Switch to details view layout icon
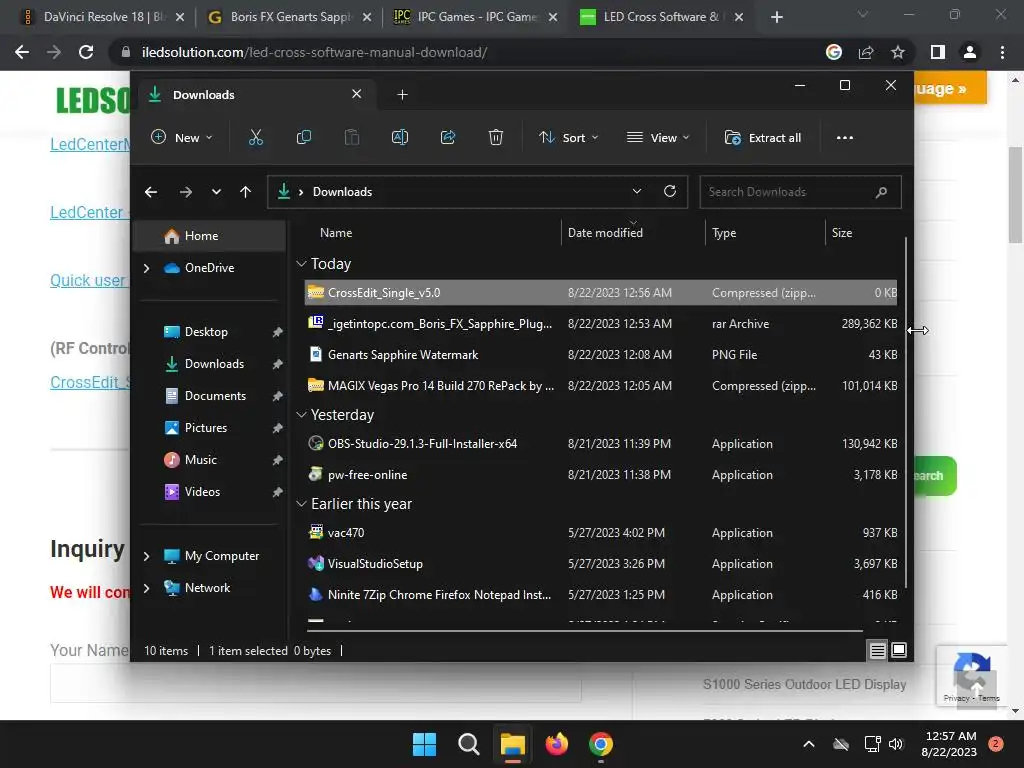This screenshot has height=768, width=1024. click(x=877, y=650)
